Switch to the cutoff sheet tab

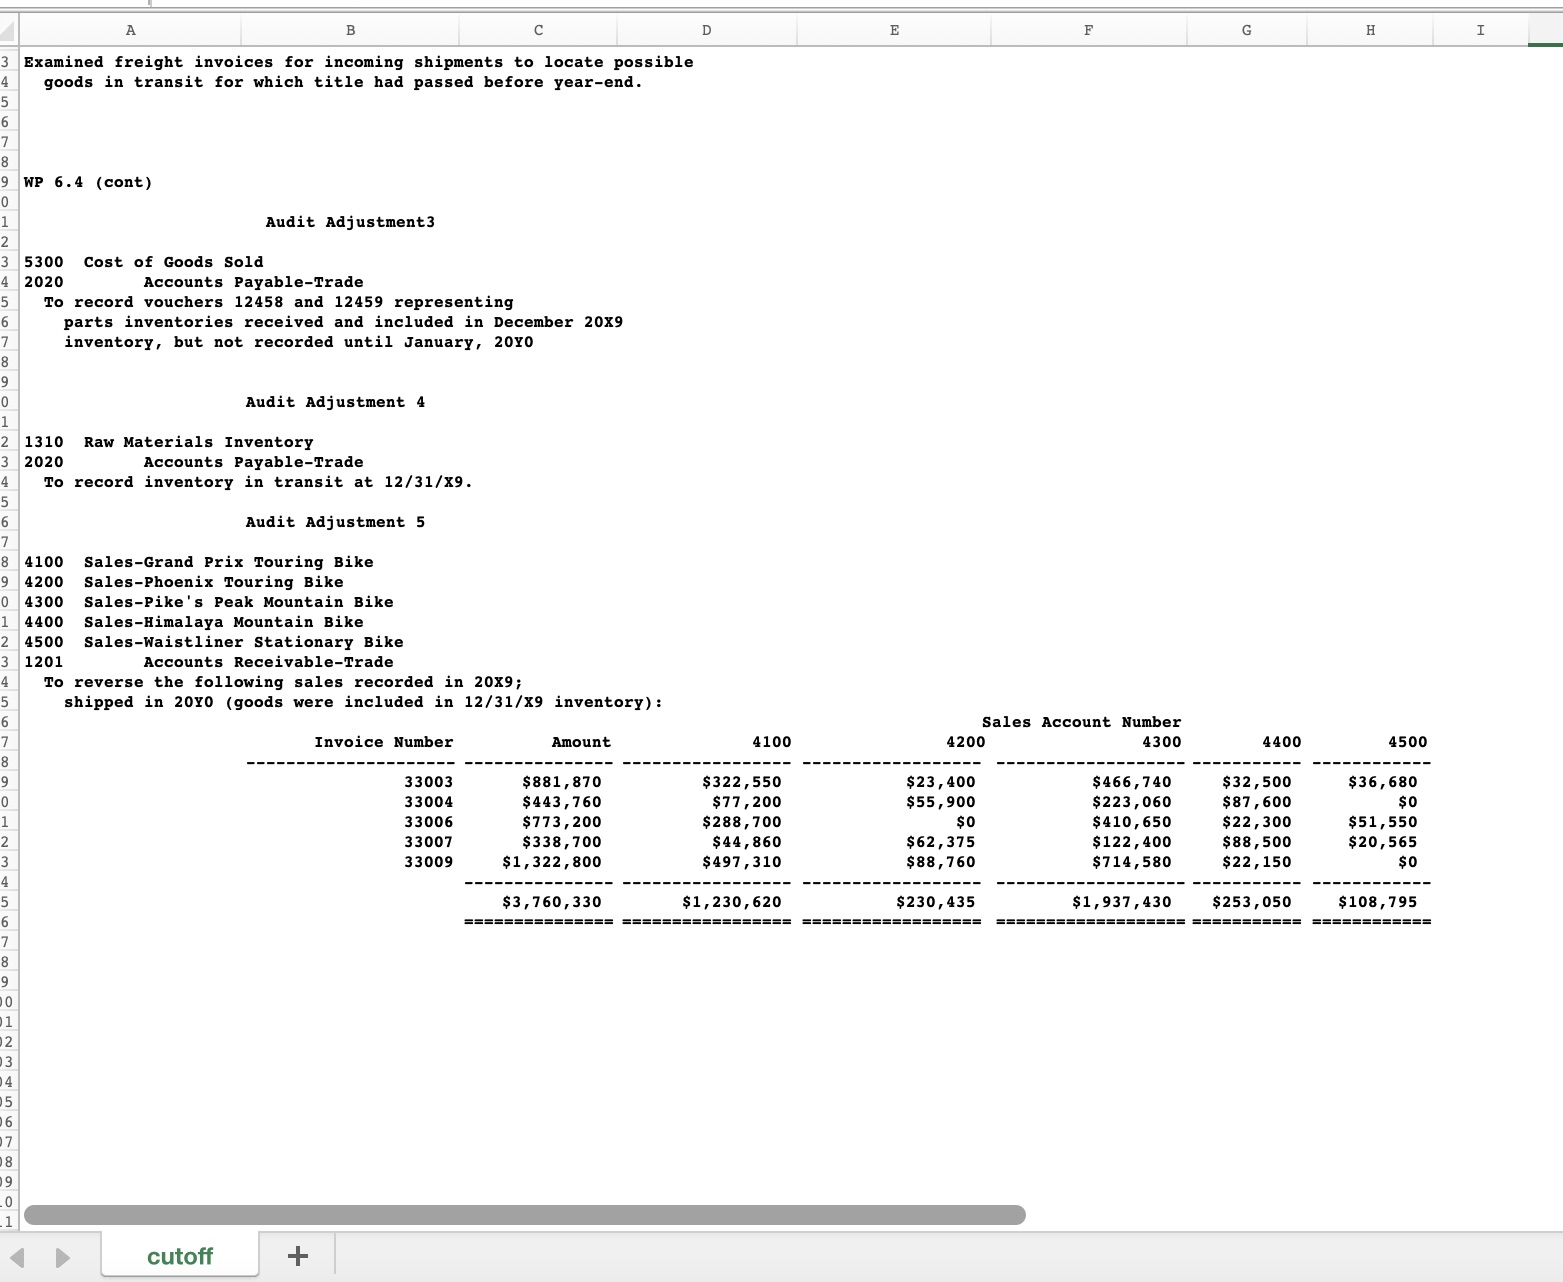pos(179,1255)
